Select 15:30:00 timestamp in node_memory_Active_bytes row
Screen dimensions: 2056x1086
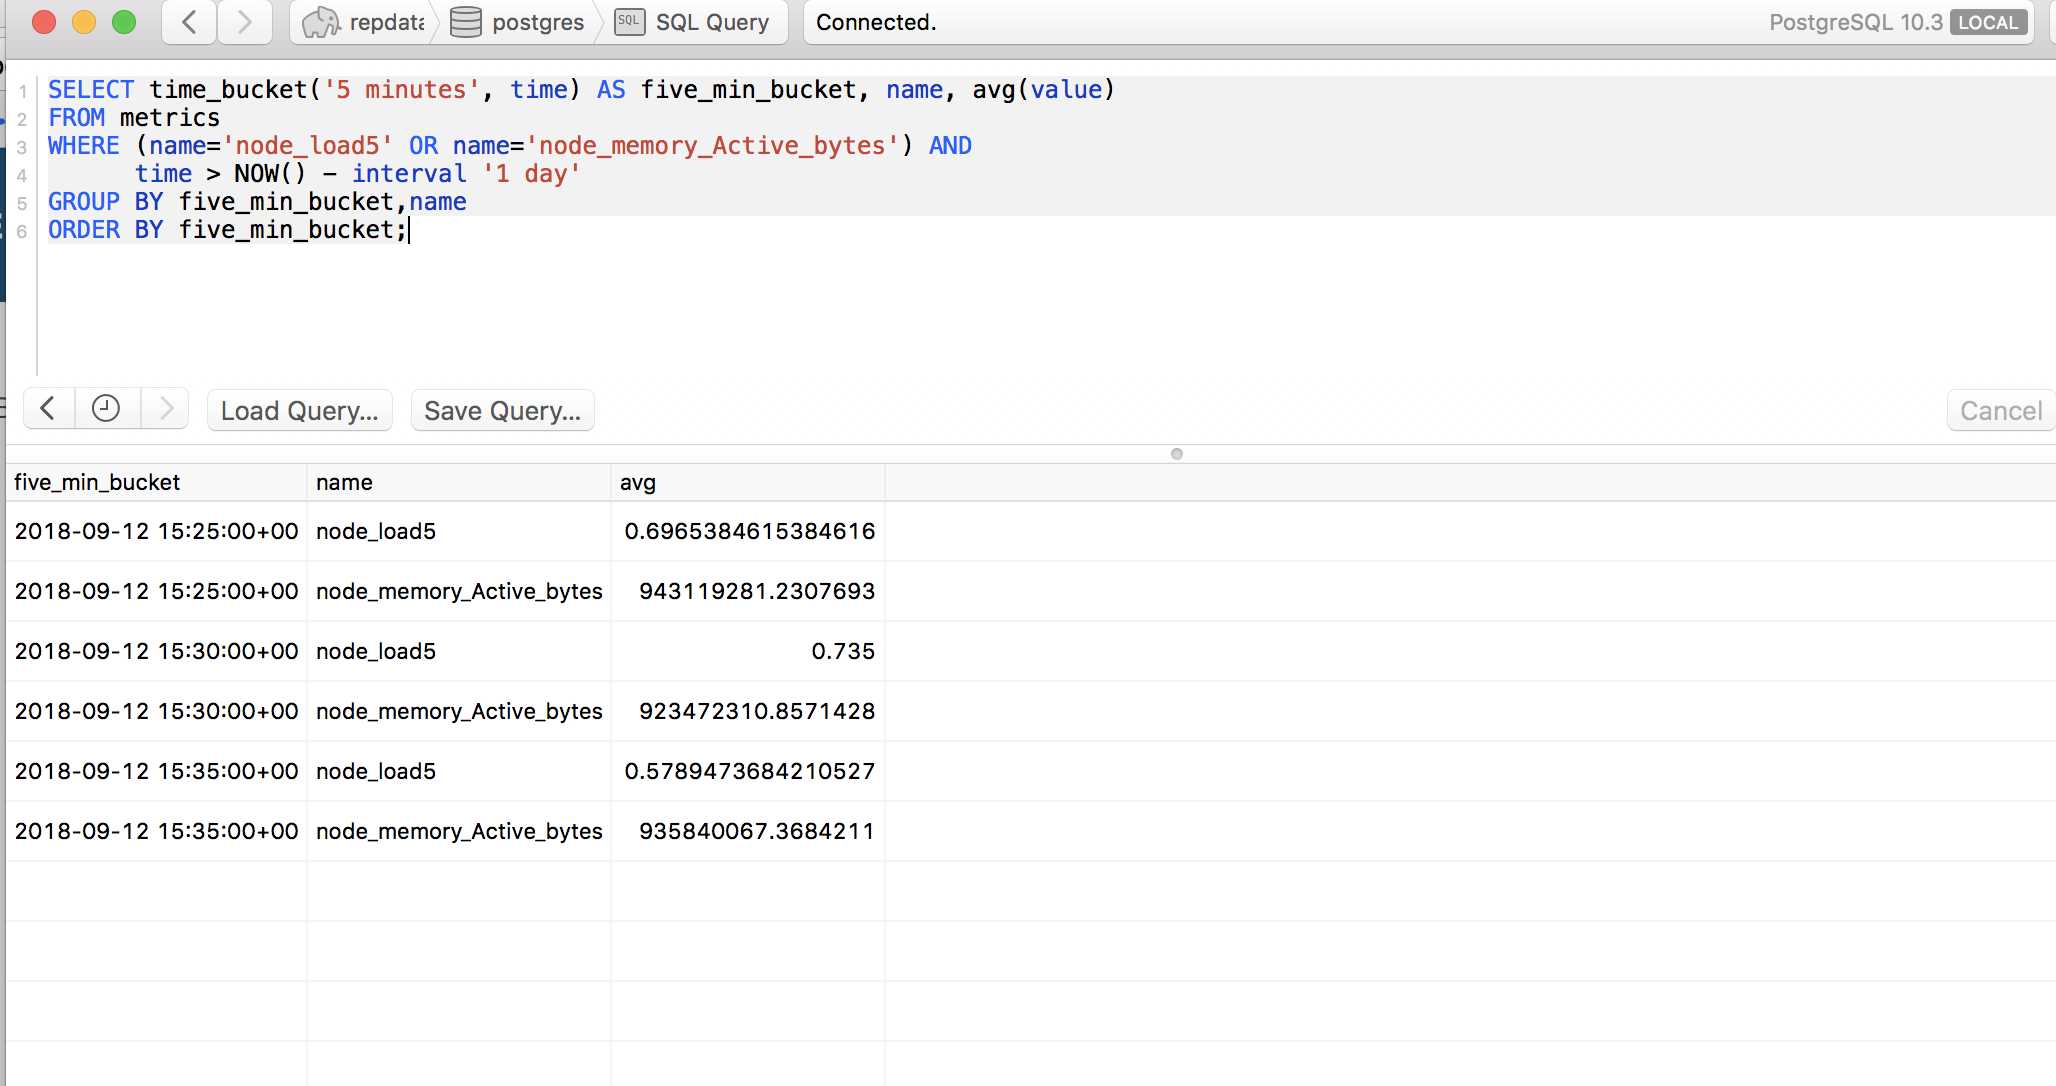[156, 711]
